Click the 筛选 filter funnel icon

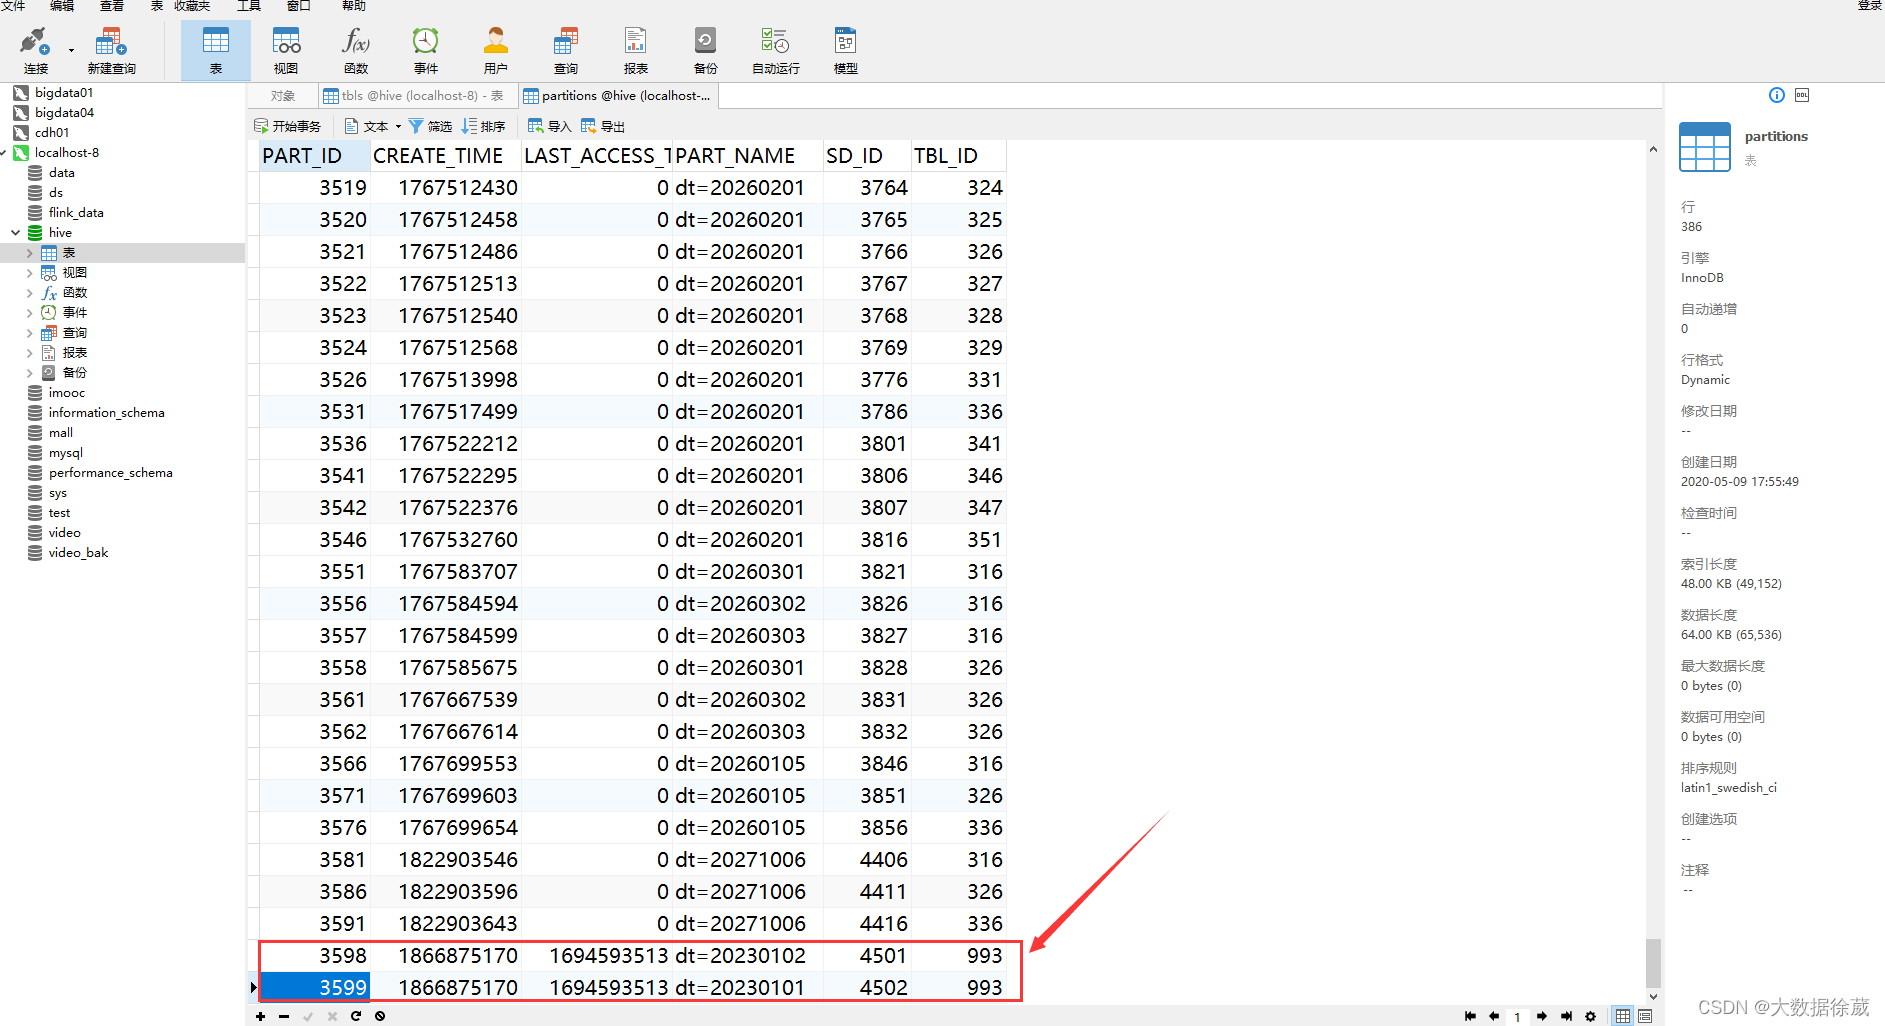pos(416,126)
